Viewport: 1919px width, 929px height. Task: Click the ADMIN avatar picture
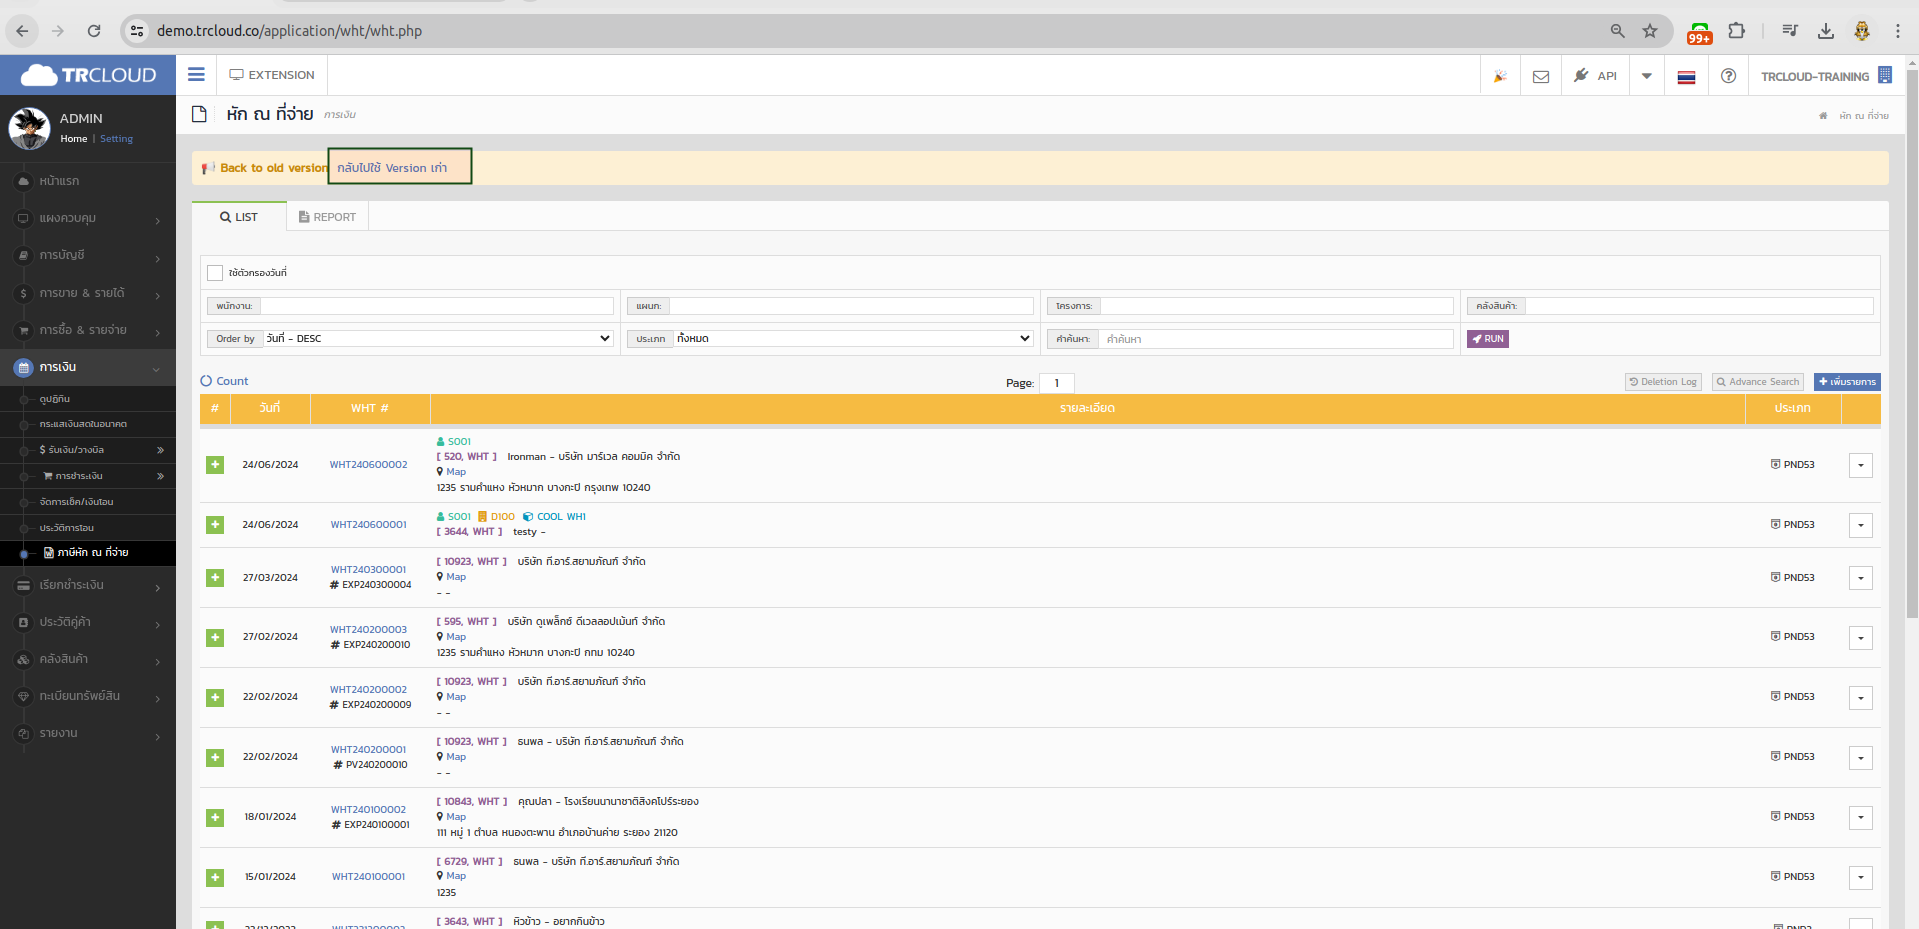coord(30,128)
